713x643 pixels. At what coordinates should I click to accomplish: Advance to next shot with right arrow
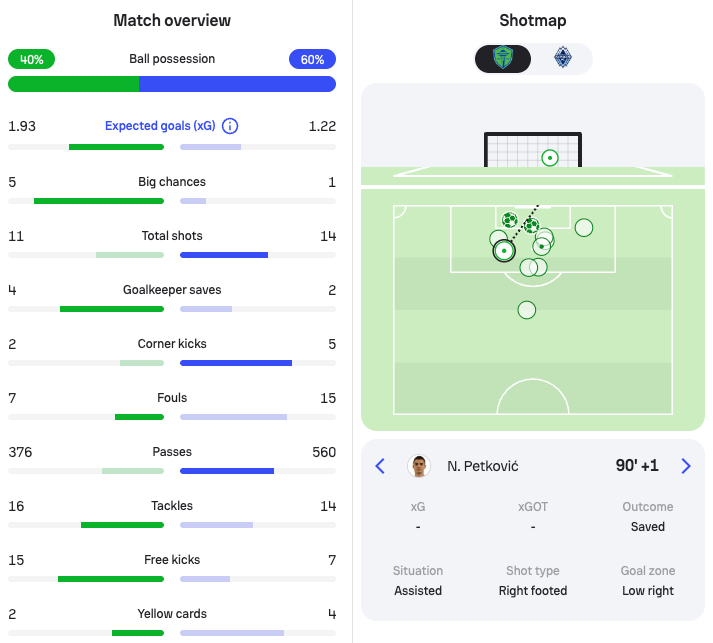[x=686, y=466]
